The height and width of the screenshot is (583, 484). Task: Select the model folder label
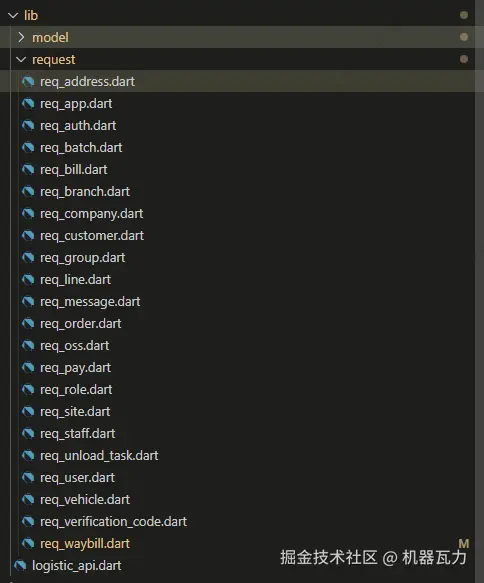[x=50, y=37]
